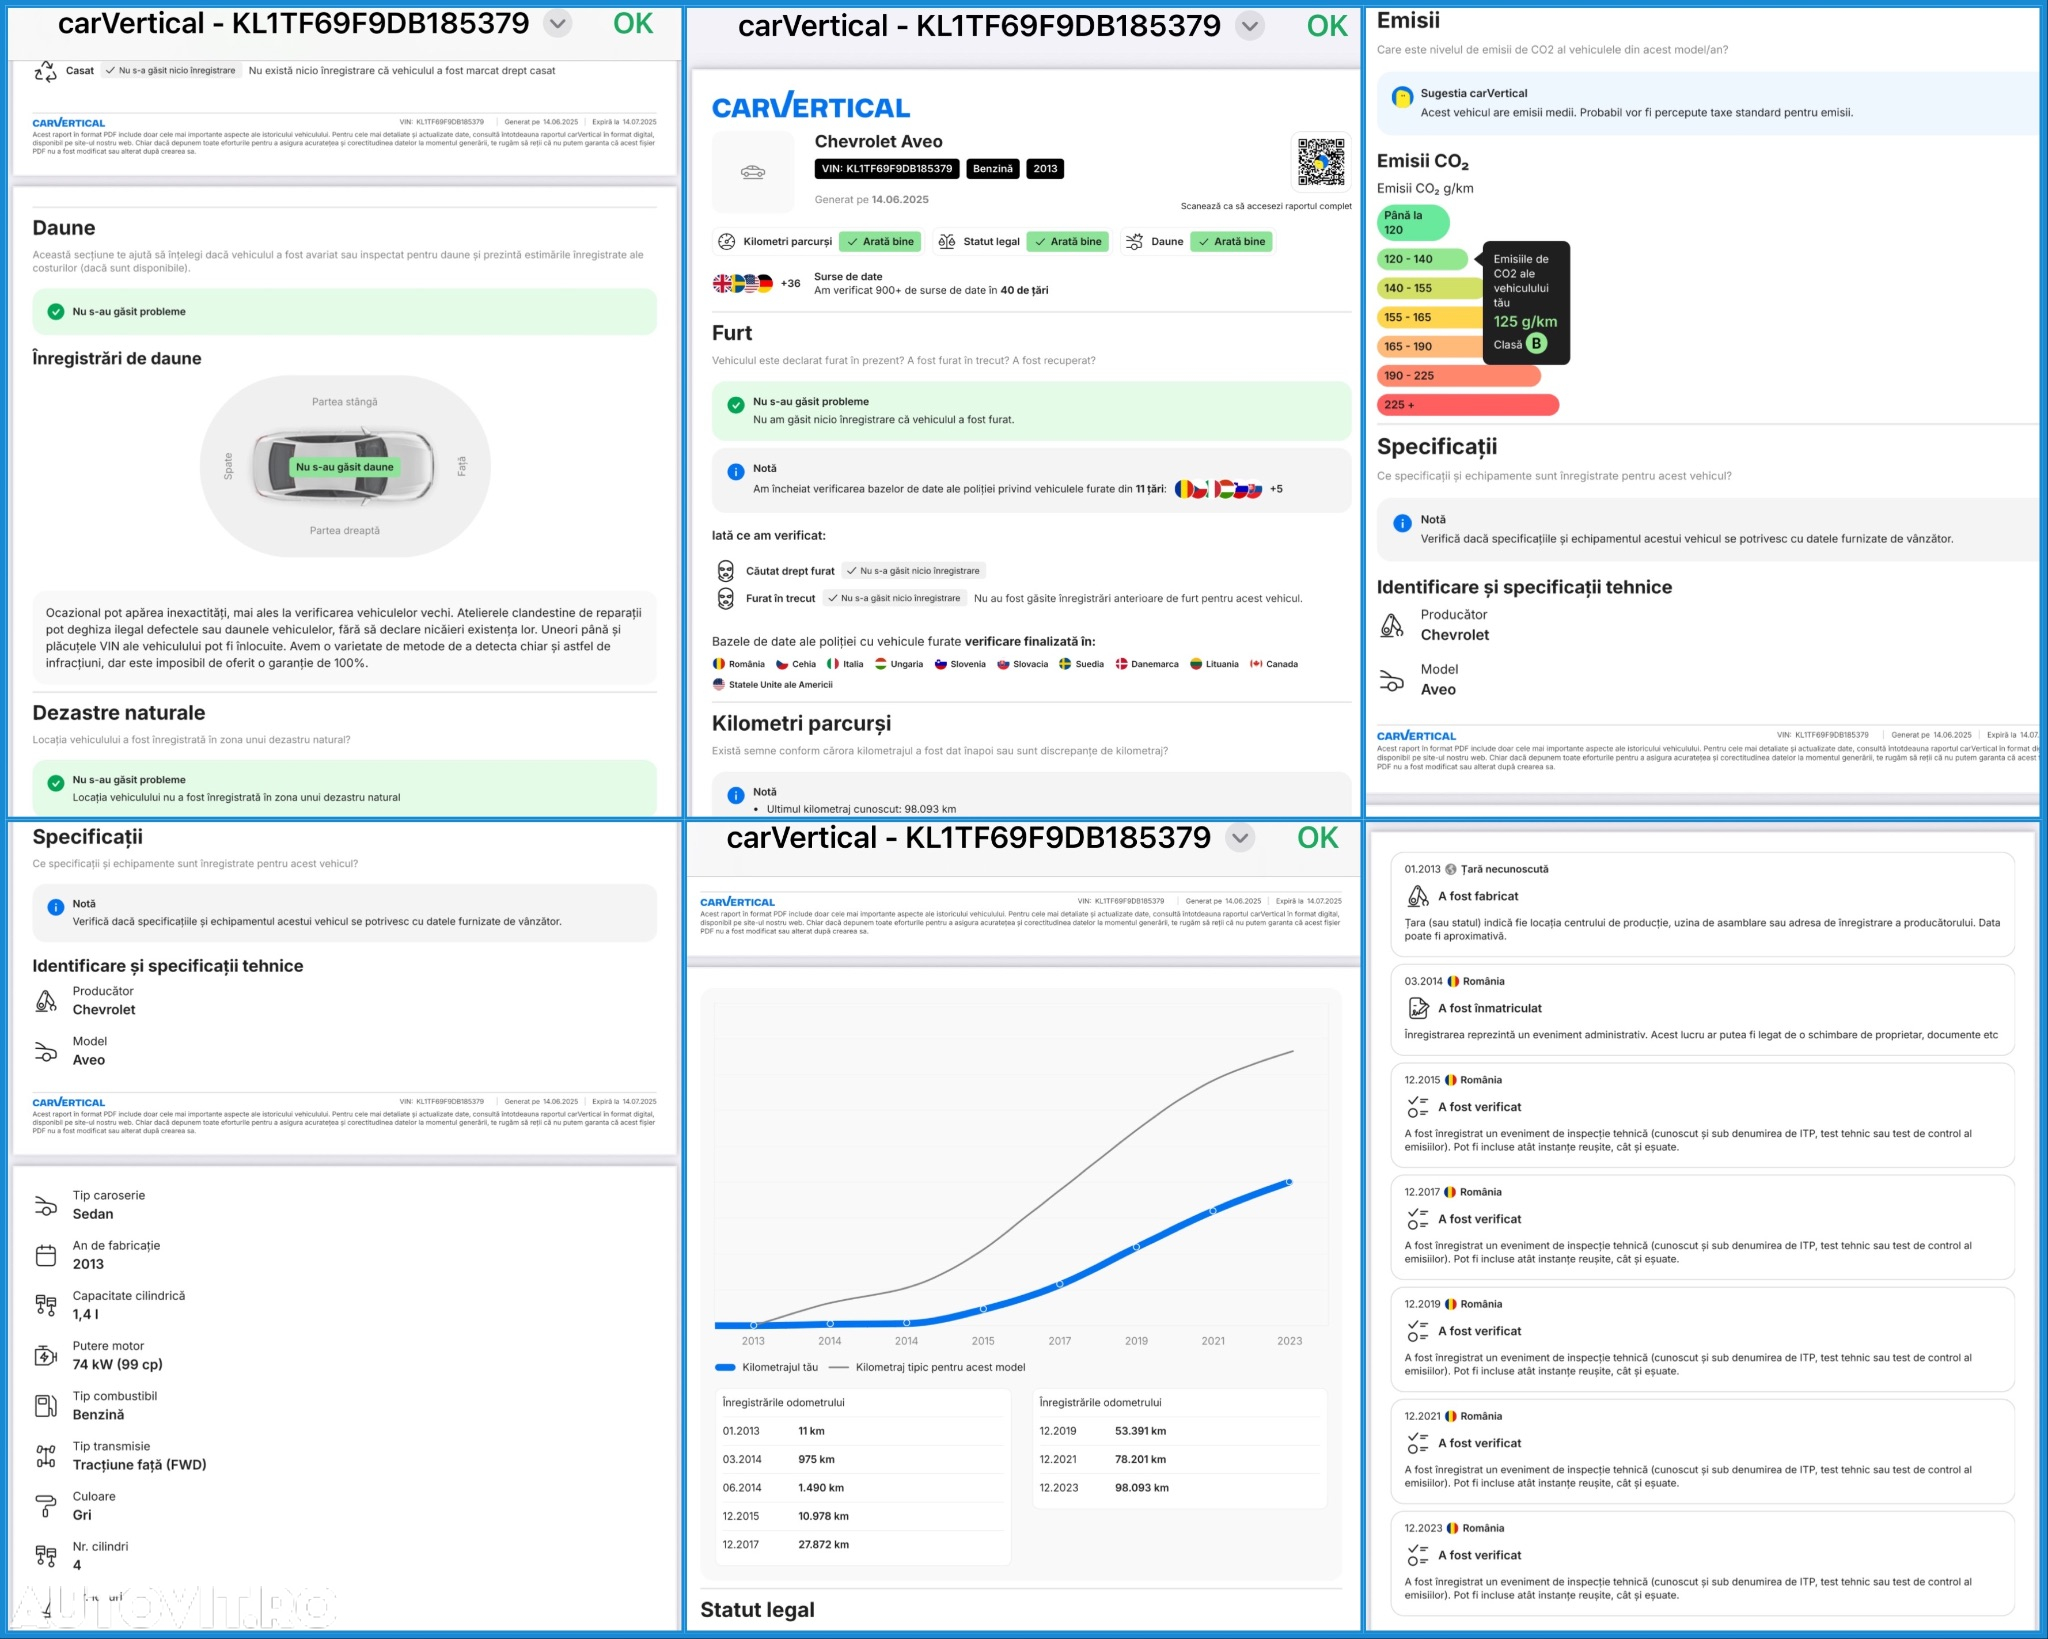Viewport: 2048px width, 1639px height.
Task: Click the QR code for the full report
Action: pos(1321,162)
